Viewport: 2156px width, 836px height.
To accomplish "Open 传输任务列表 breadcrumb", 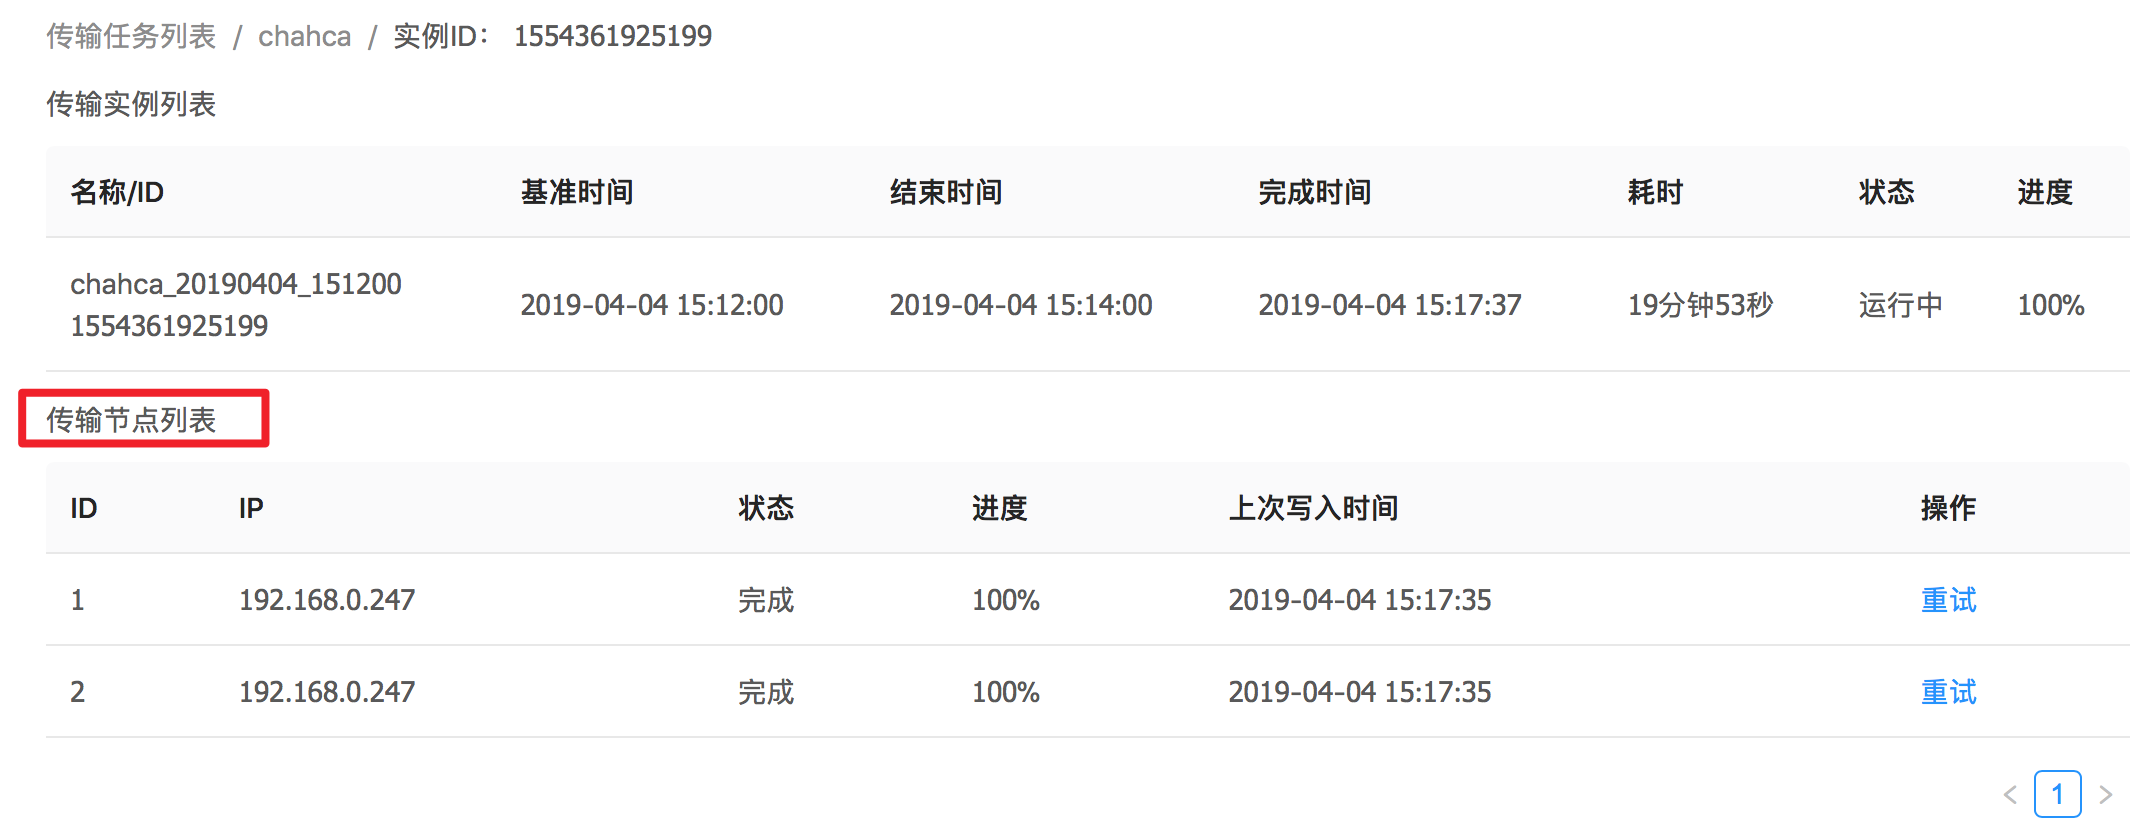I will (x=131, y=36).
